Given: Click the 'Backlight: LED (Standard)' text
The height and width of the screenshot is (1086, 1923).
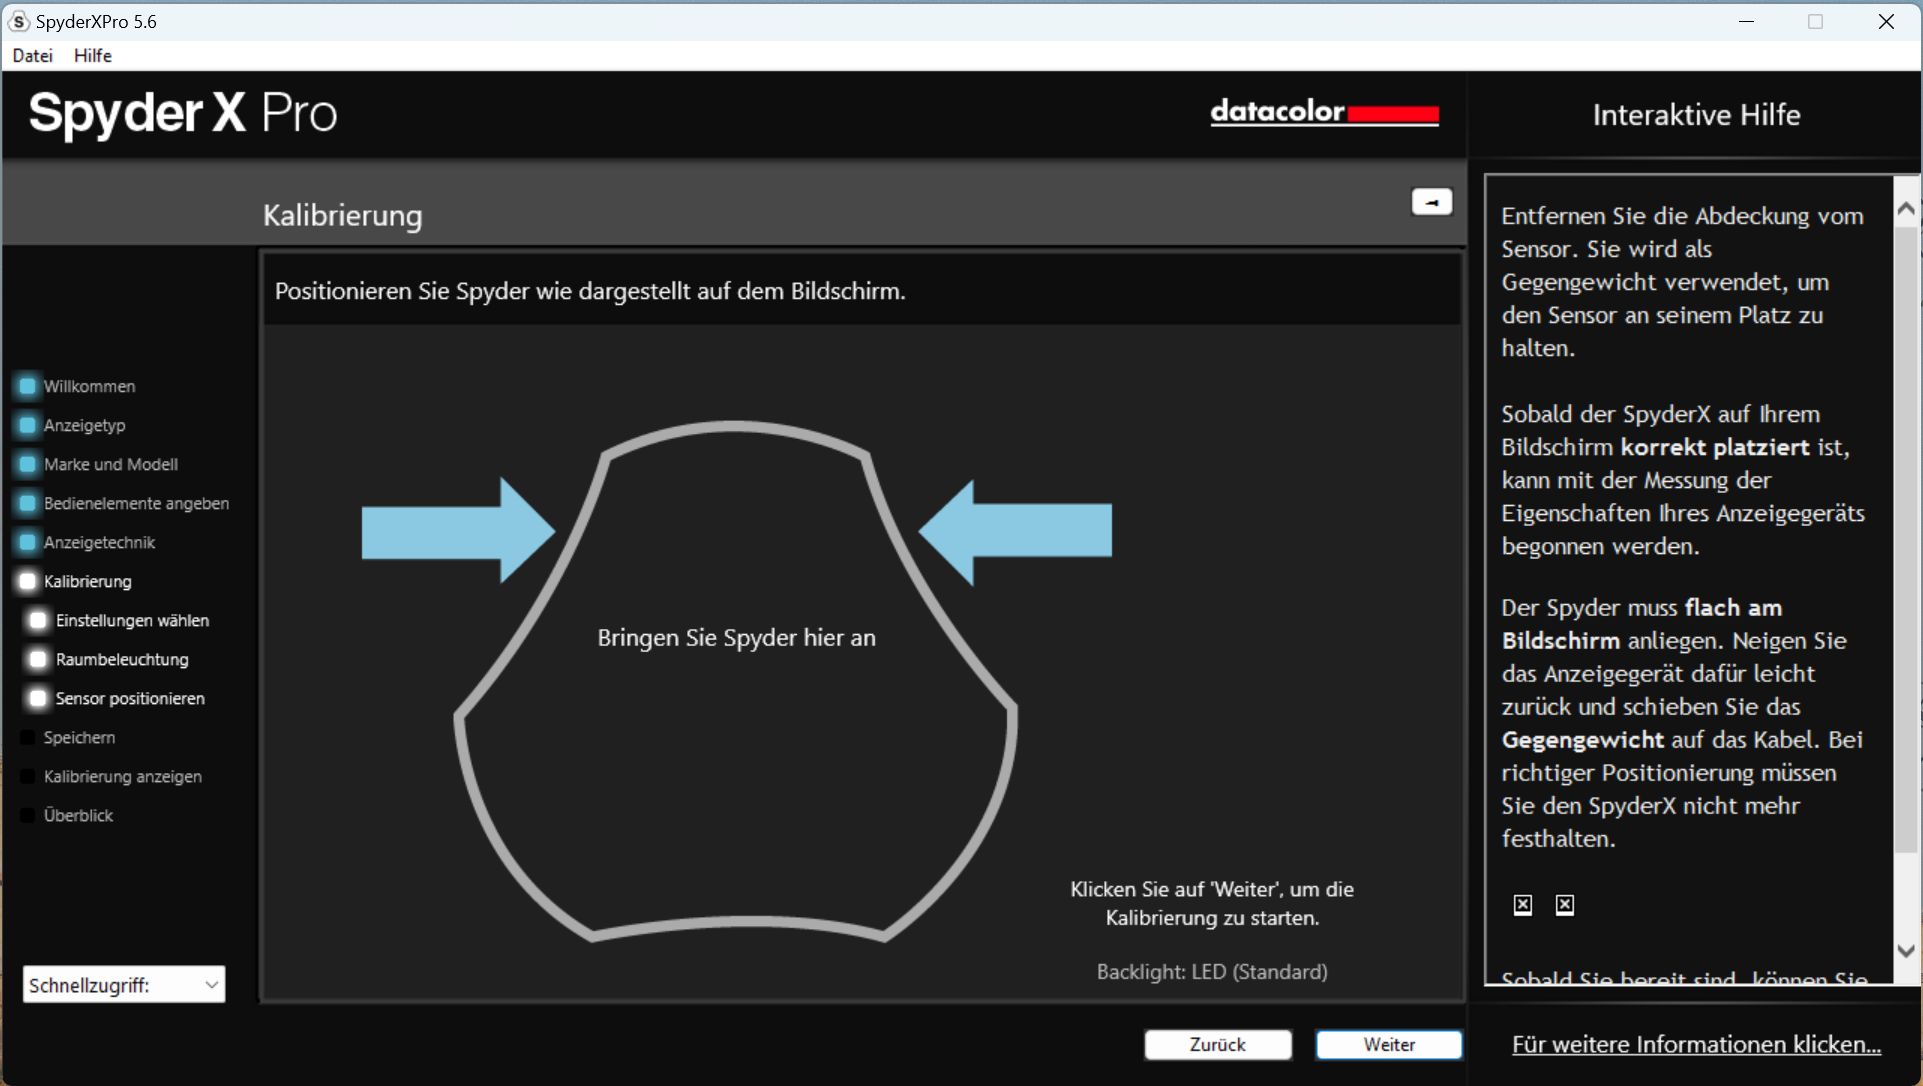Looking at the screenshot, I should 1212,972.
